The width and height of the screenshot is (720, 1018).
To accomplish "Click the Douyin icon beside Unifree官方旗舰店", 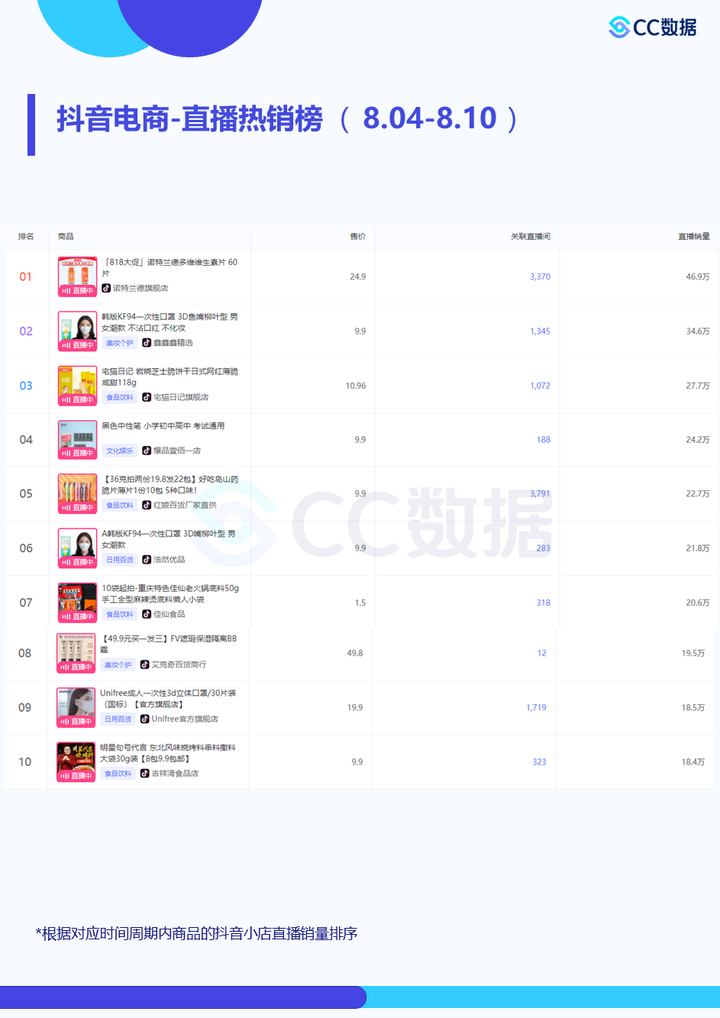I will pyautogui.click(x=145, y=719).
